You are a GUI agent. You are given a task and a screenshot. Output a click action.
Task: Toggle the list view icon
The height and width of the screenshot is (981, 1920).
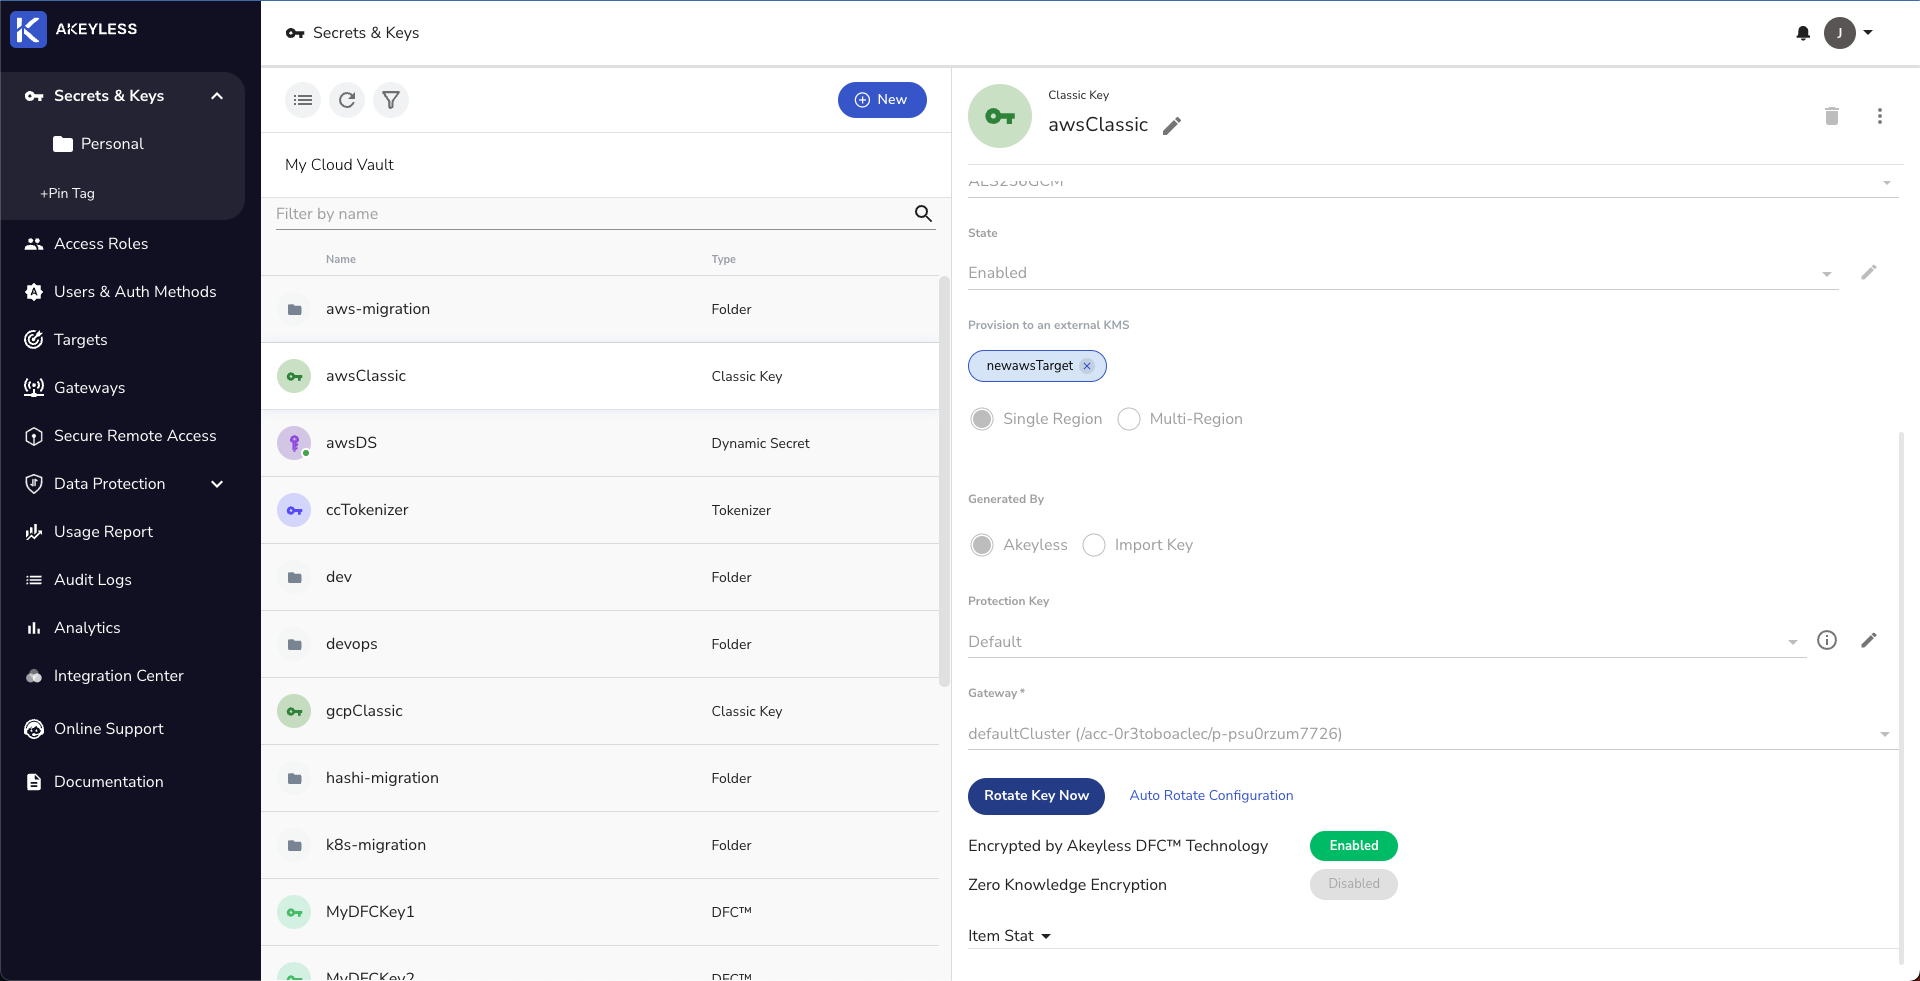[x=303, y=100]
